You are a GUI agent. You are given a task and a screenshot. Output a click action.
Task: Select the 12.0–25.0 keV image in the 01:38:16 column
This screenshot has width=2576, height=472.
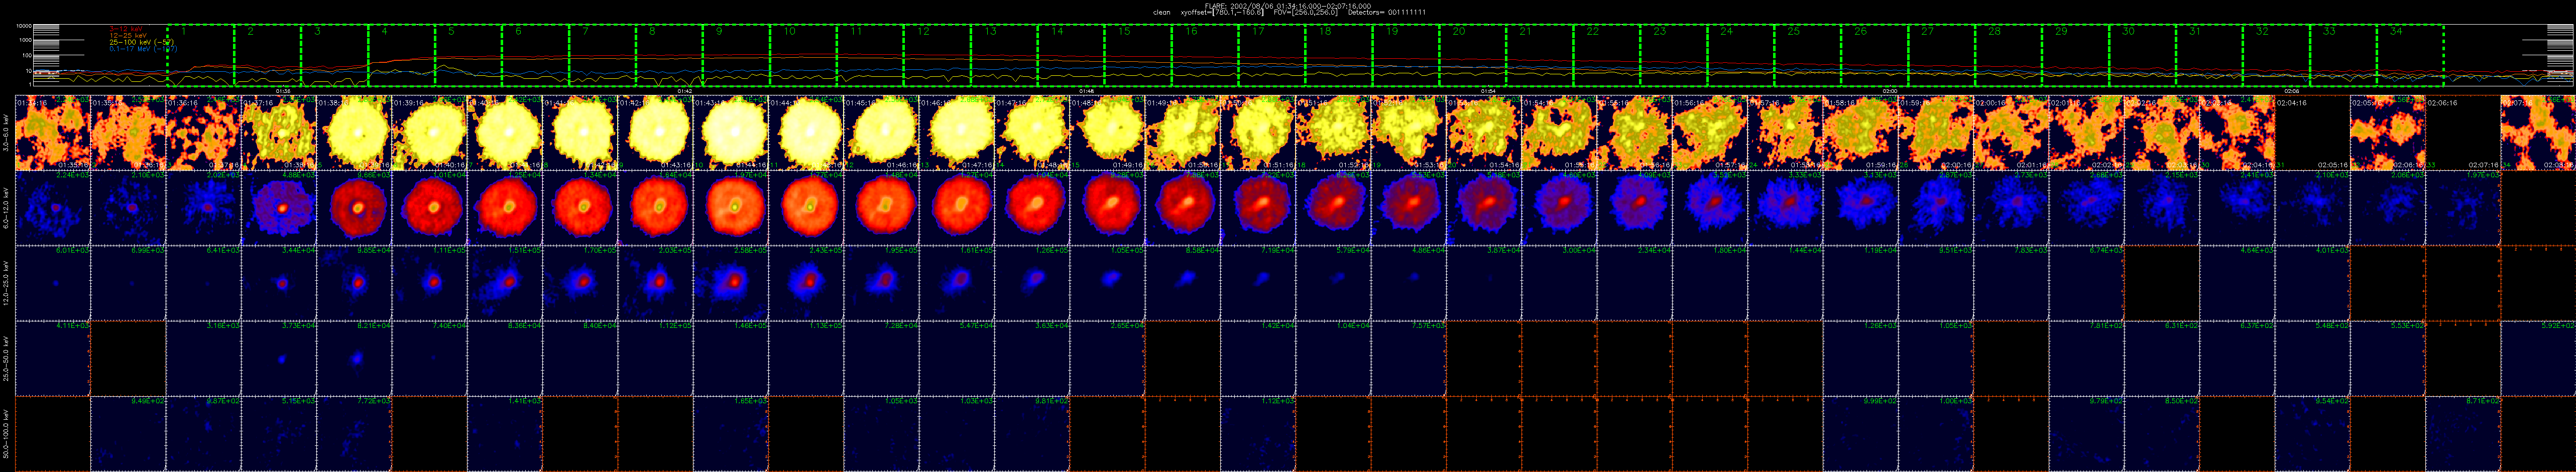pos(355,284)
